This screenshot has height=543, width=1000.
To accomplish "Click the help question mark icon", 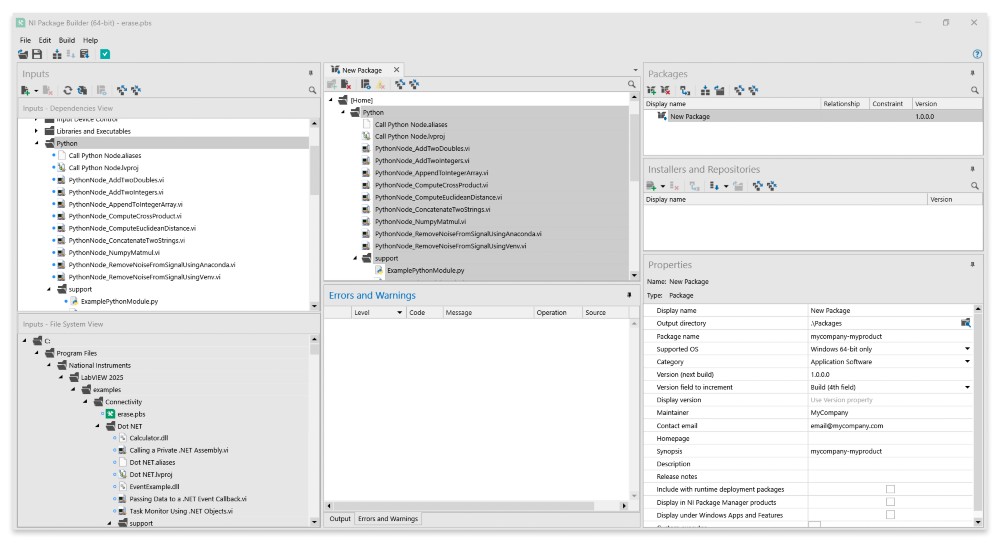I will (x=977, y=54).
